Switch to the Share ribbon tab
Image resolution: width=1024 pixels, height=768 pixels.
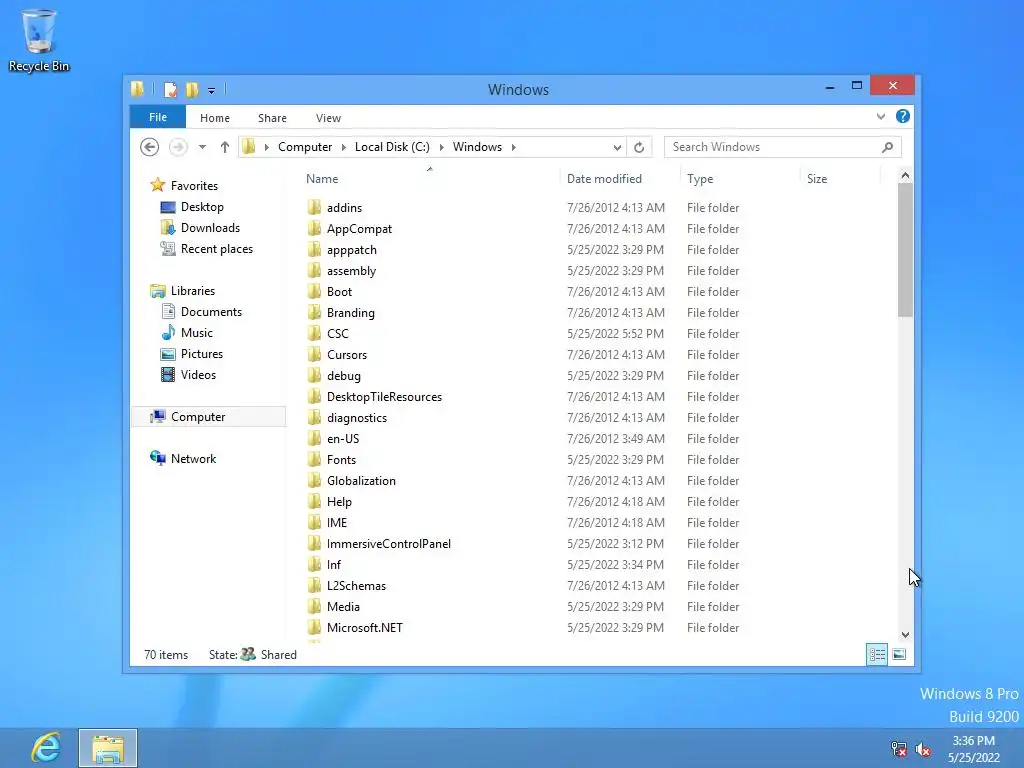(x=272, y=118)
